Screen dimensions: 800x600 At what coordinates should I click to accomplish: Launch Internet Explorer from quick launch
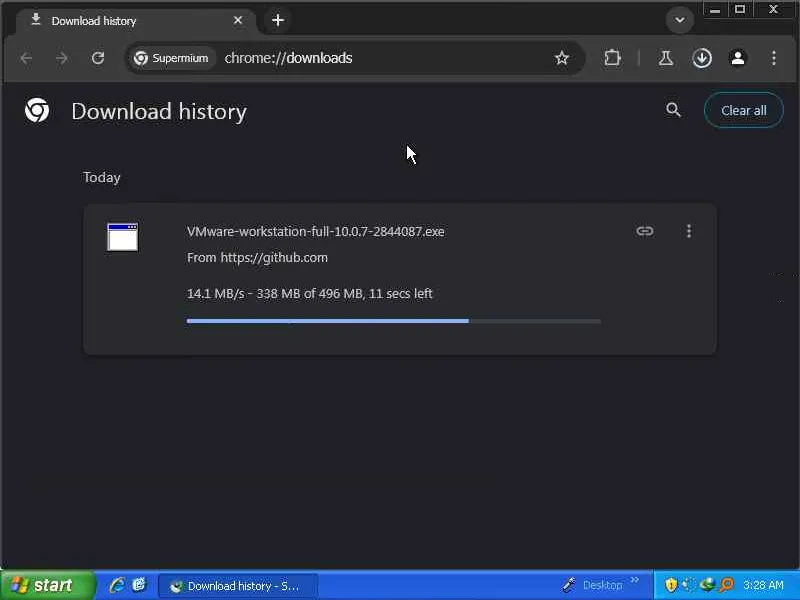117,585
